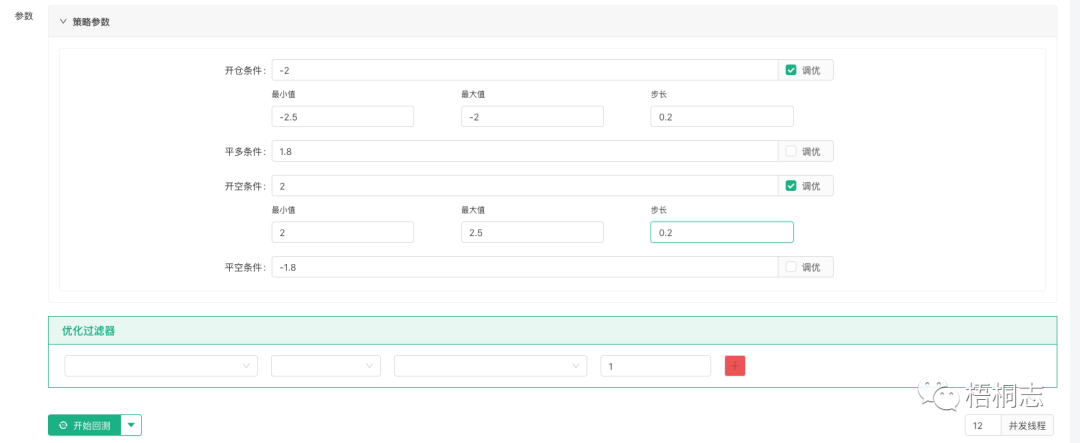Click 开空条件 最大值 field showing 2.5
1080x443 pixels.
(532, 232)
